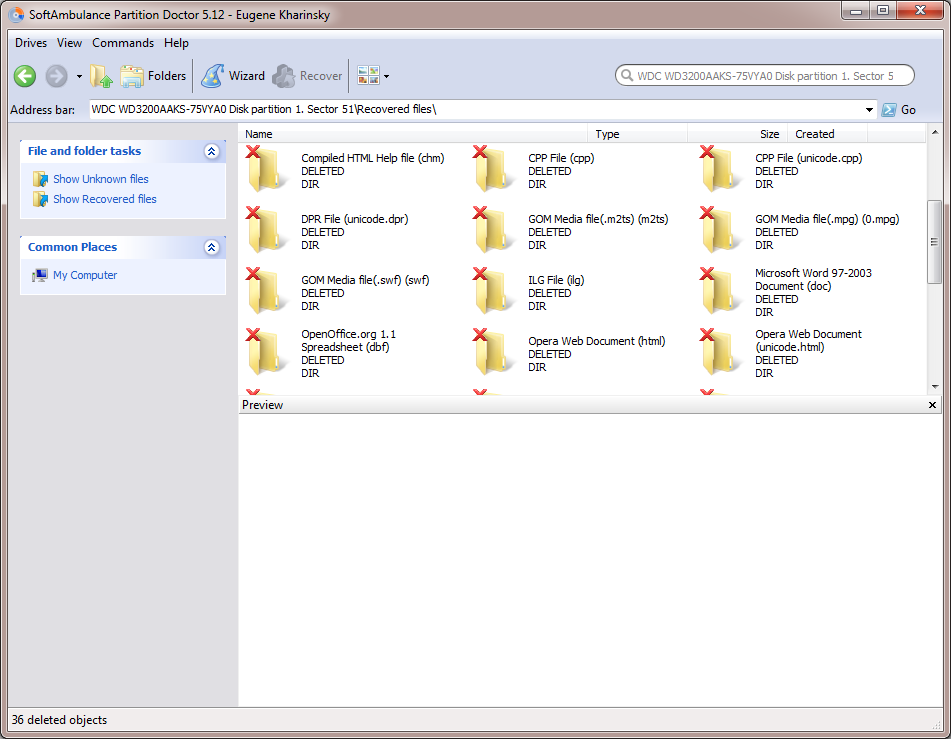Click the '36 deleted objects' status text
Screen dimensions: 951x739
59,720
